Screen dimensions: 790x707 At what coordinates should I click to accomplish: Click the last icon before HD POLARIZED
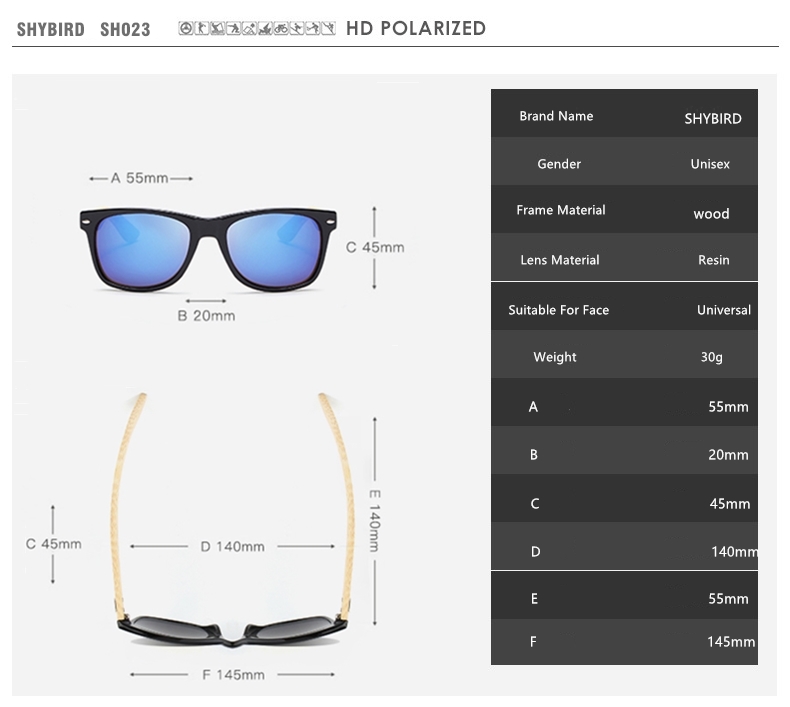pos(329,28)
